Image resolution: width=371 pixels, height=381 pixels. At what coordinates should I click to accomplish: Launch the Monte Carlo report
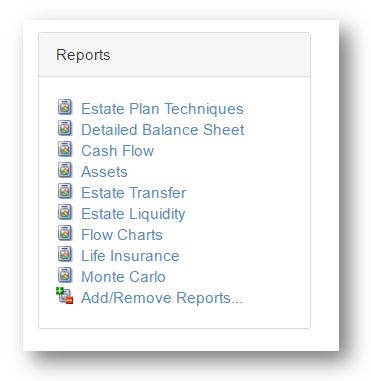123,277
